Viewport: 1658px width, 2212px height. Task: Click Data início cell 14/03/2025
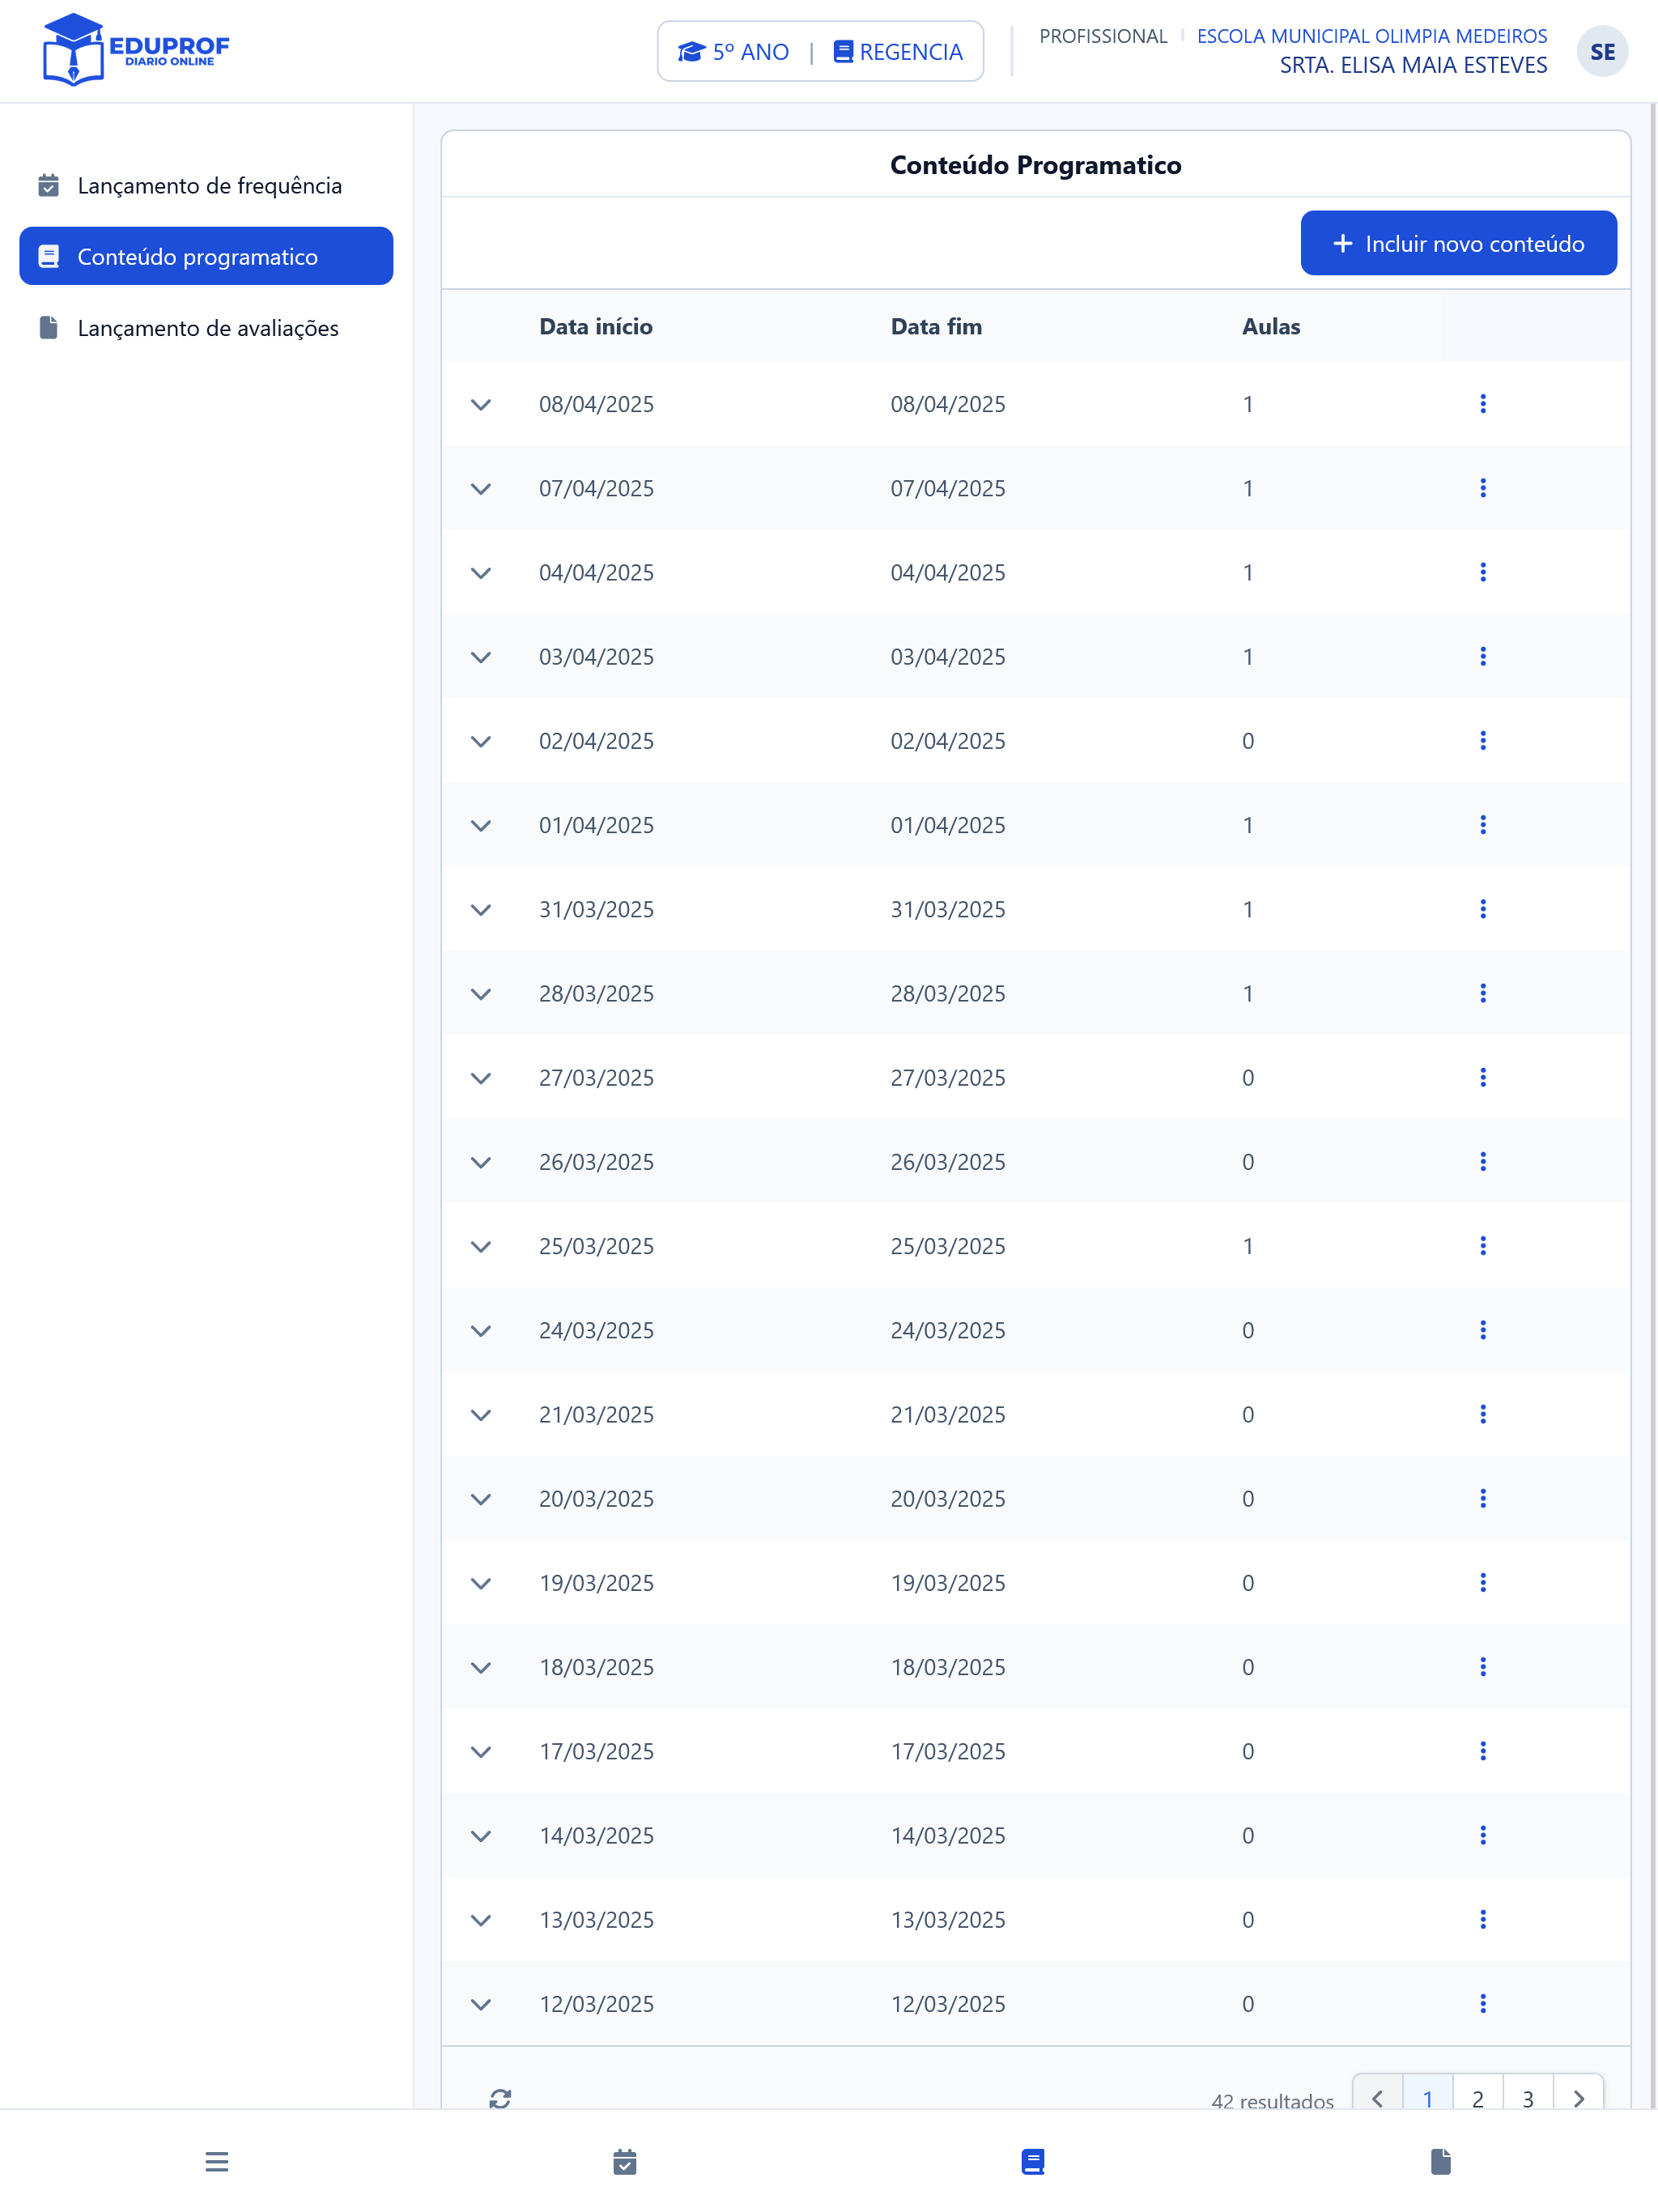596,1835
